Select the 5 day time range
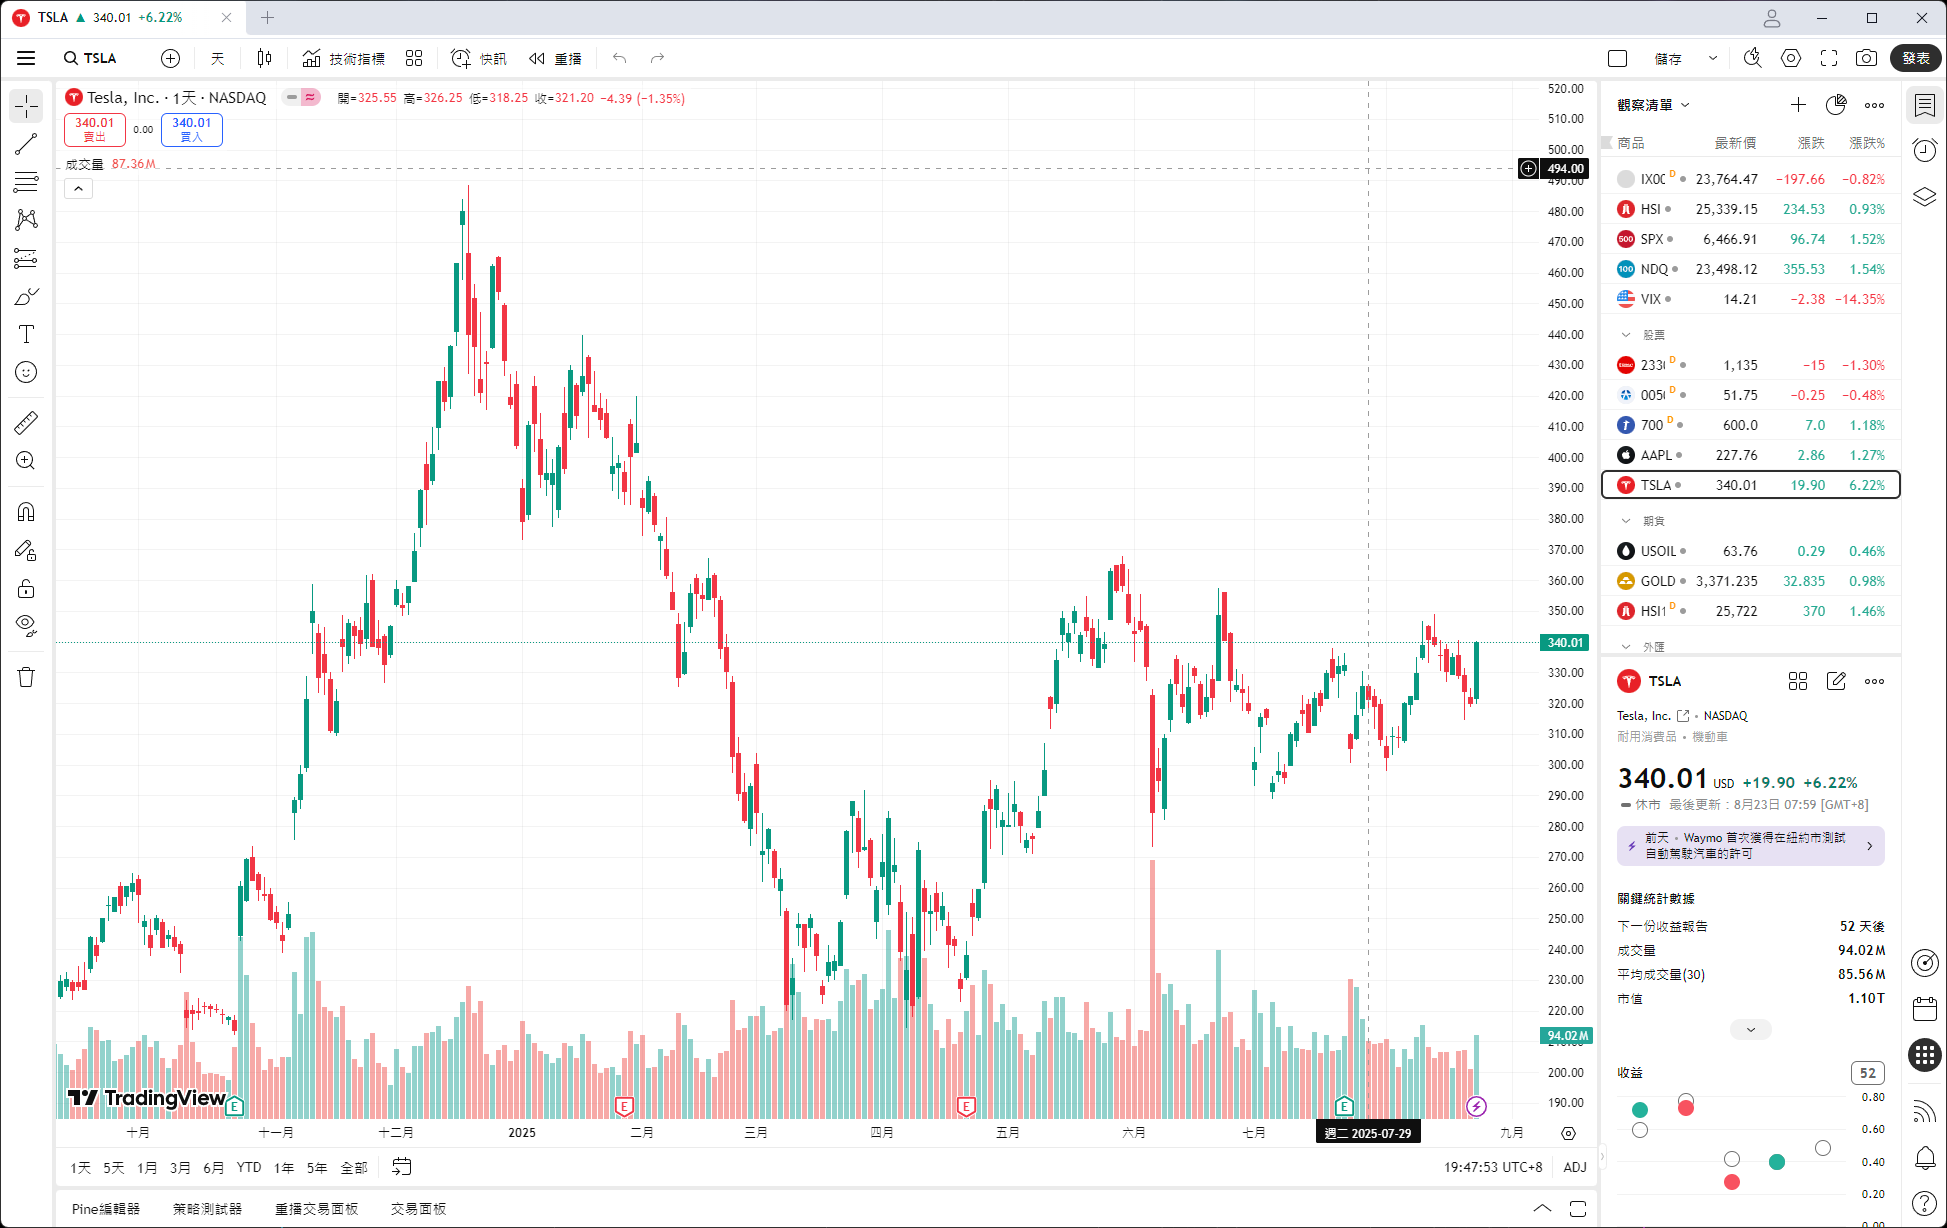This screenshot has height=1228, width=1947. 114,1167
